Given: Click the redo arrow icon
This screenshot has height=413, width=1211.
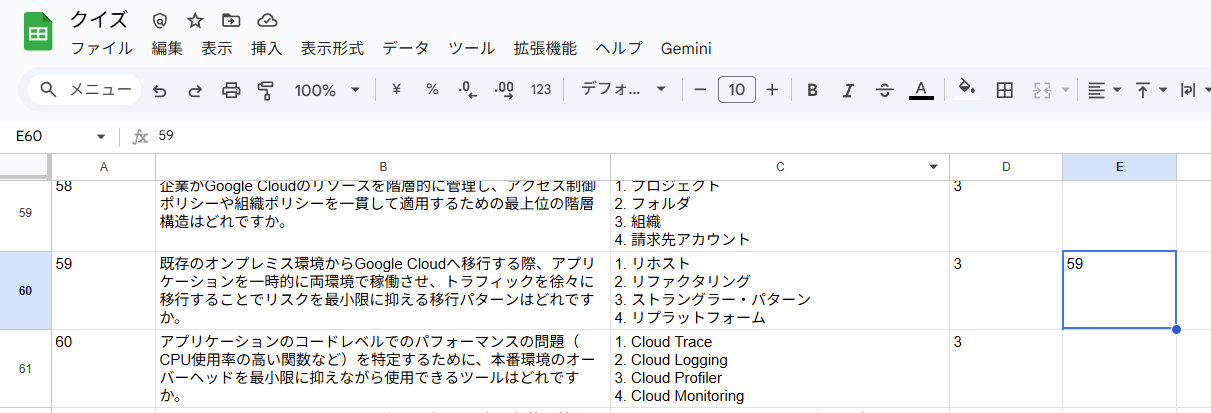Looking at the screenshot, I should 195,90.
